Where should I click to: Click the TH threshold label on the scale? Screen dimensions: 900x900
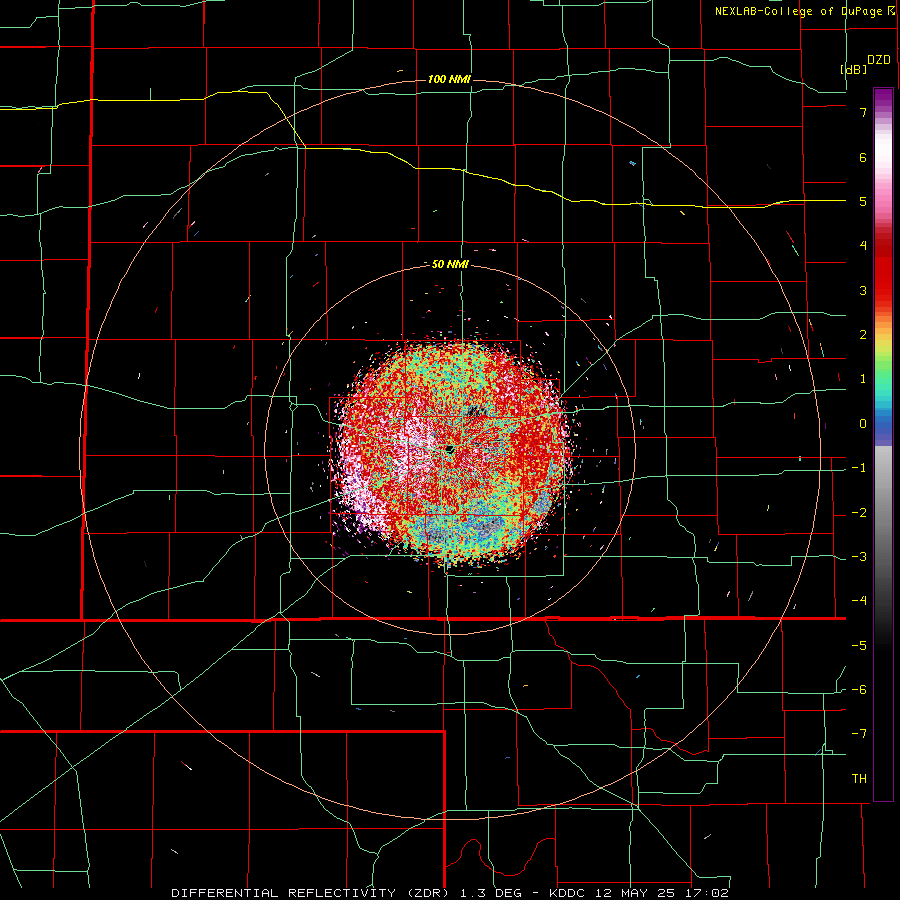(859, 778)
